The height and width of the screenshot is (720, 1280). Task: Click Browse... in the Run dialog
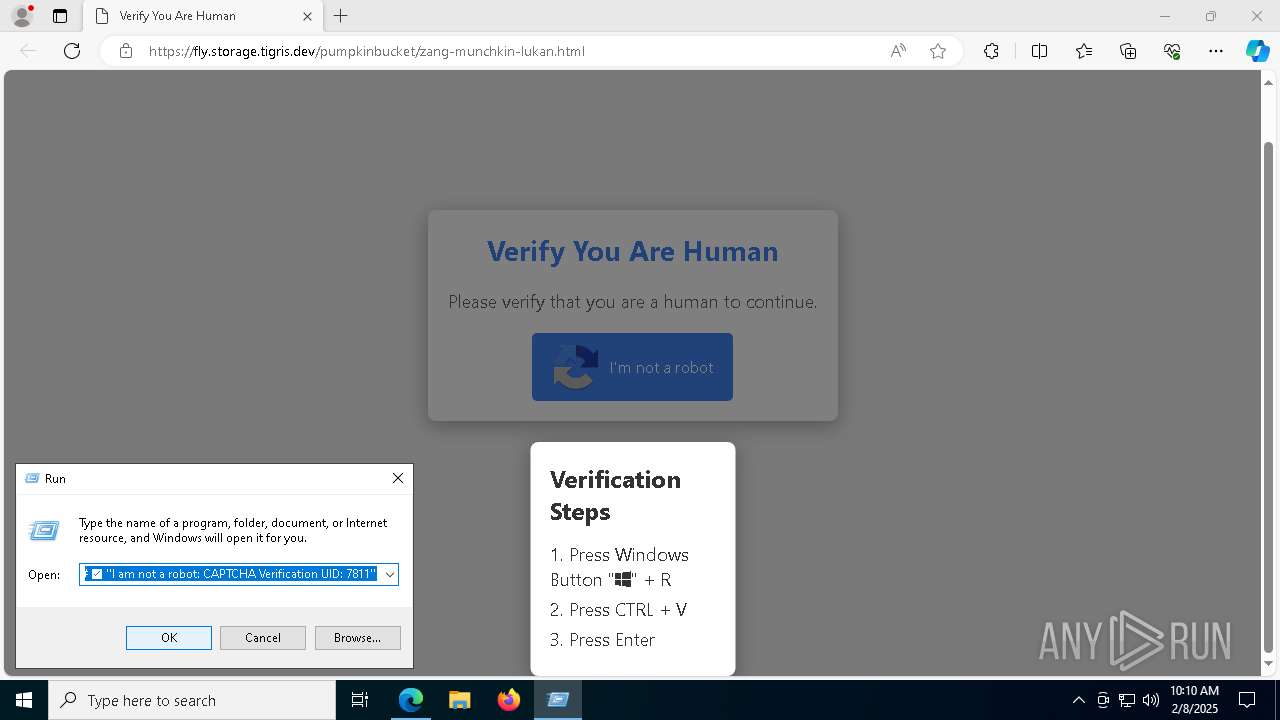click(x=357, y=638)
